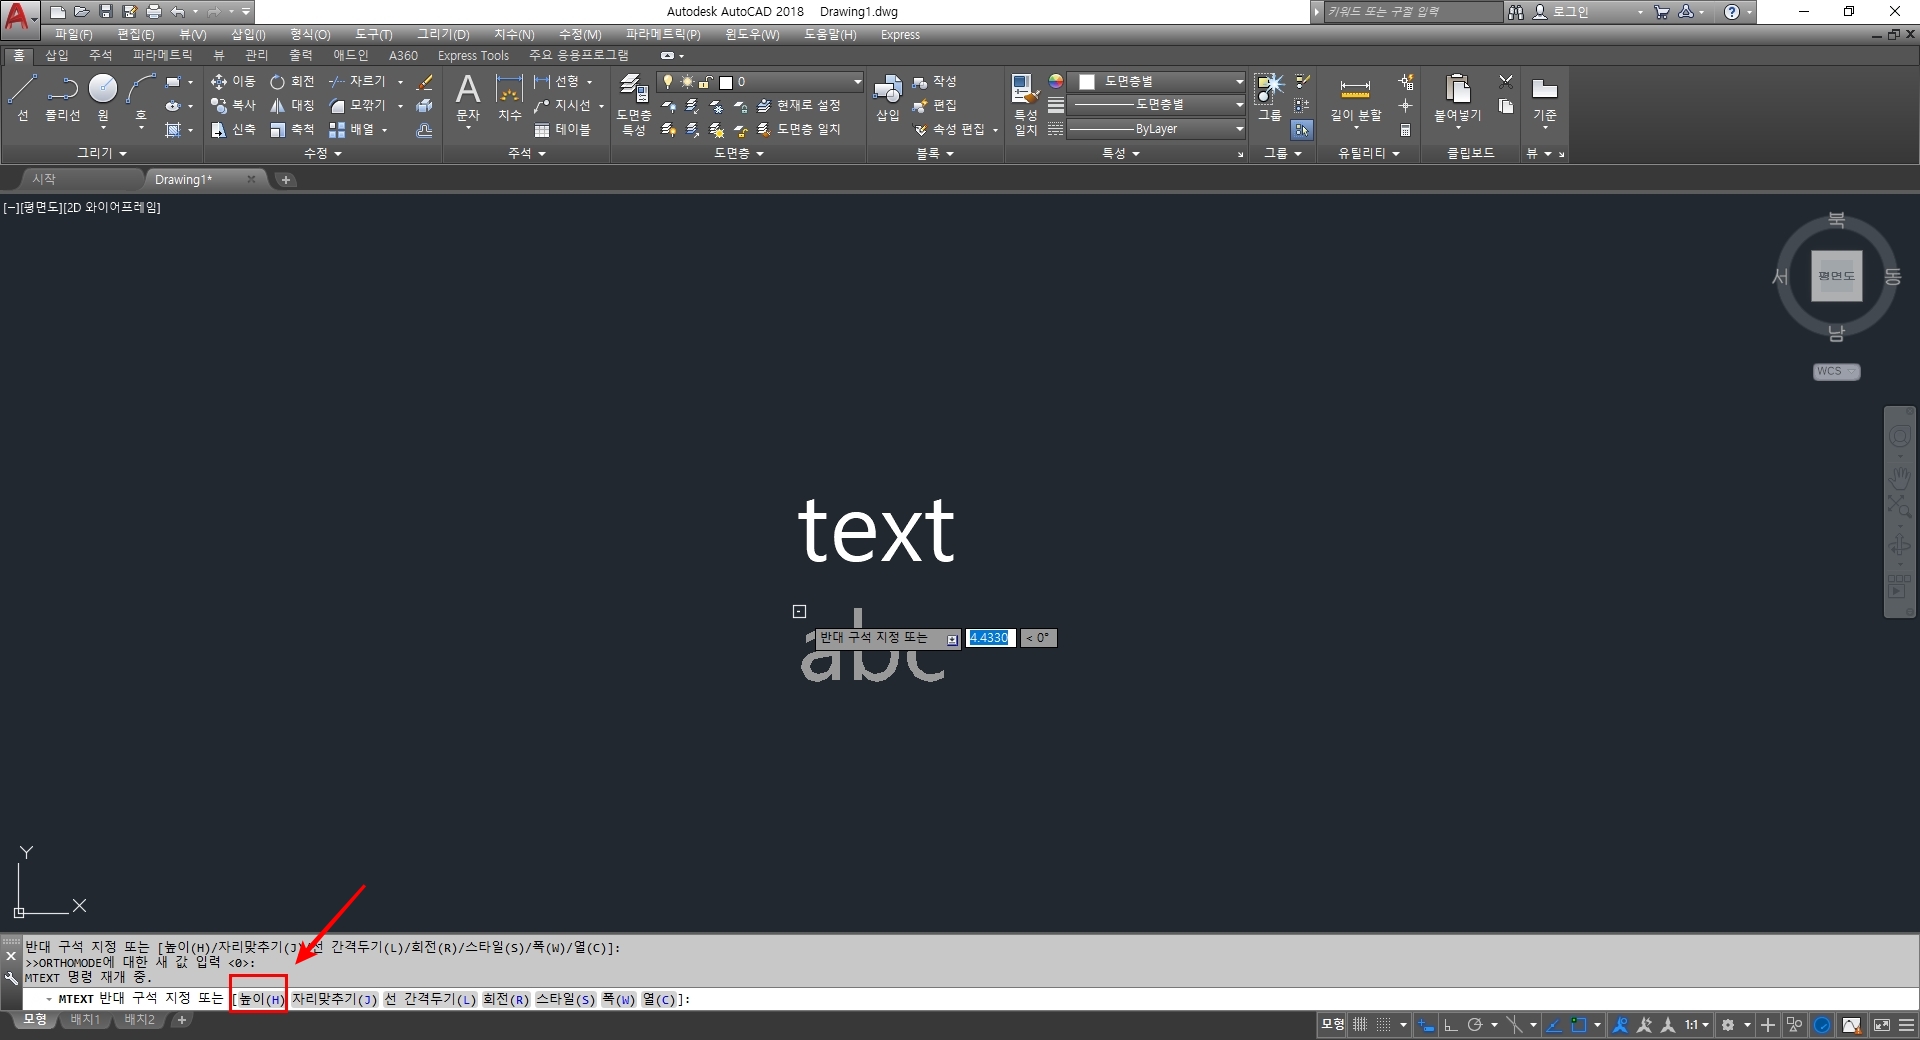This screenshot has height=1040, width=1920.
Task: Switch to the 배치1 layout tab
Action: [85, 1020]
